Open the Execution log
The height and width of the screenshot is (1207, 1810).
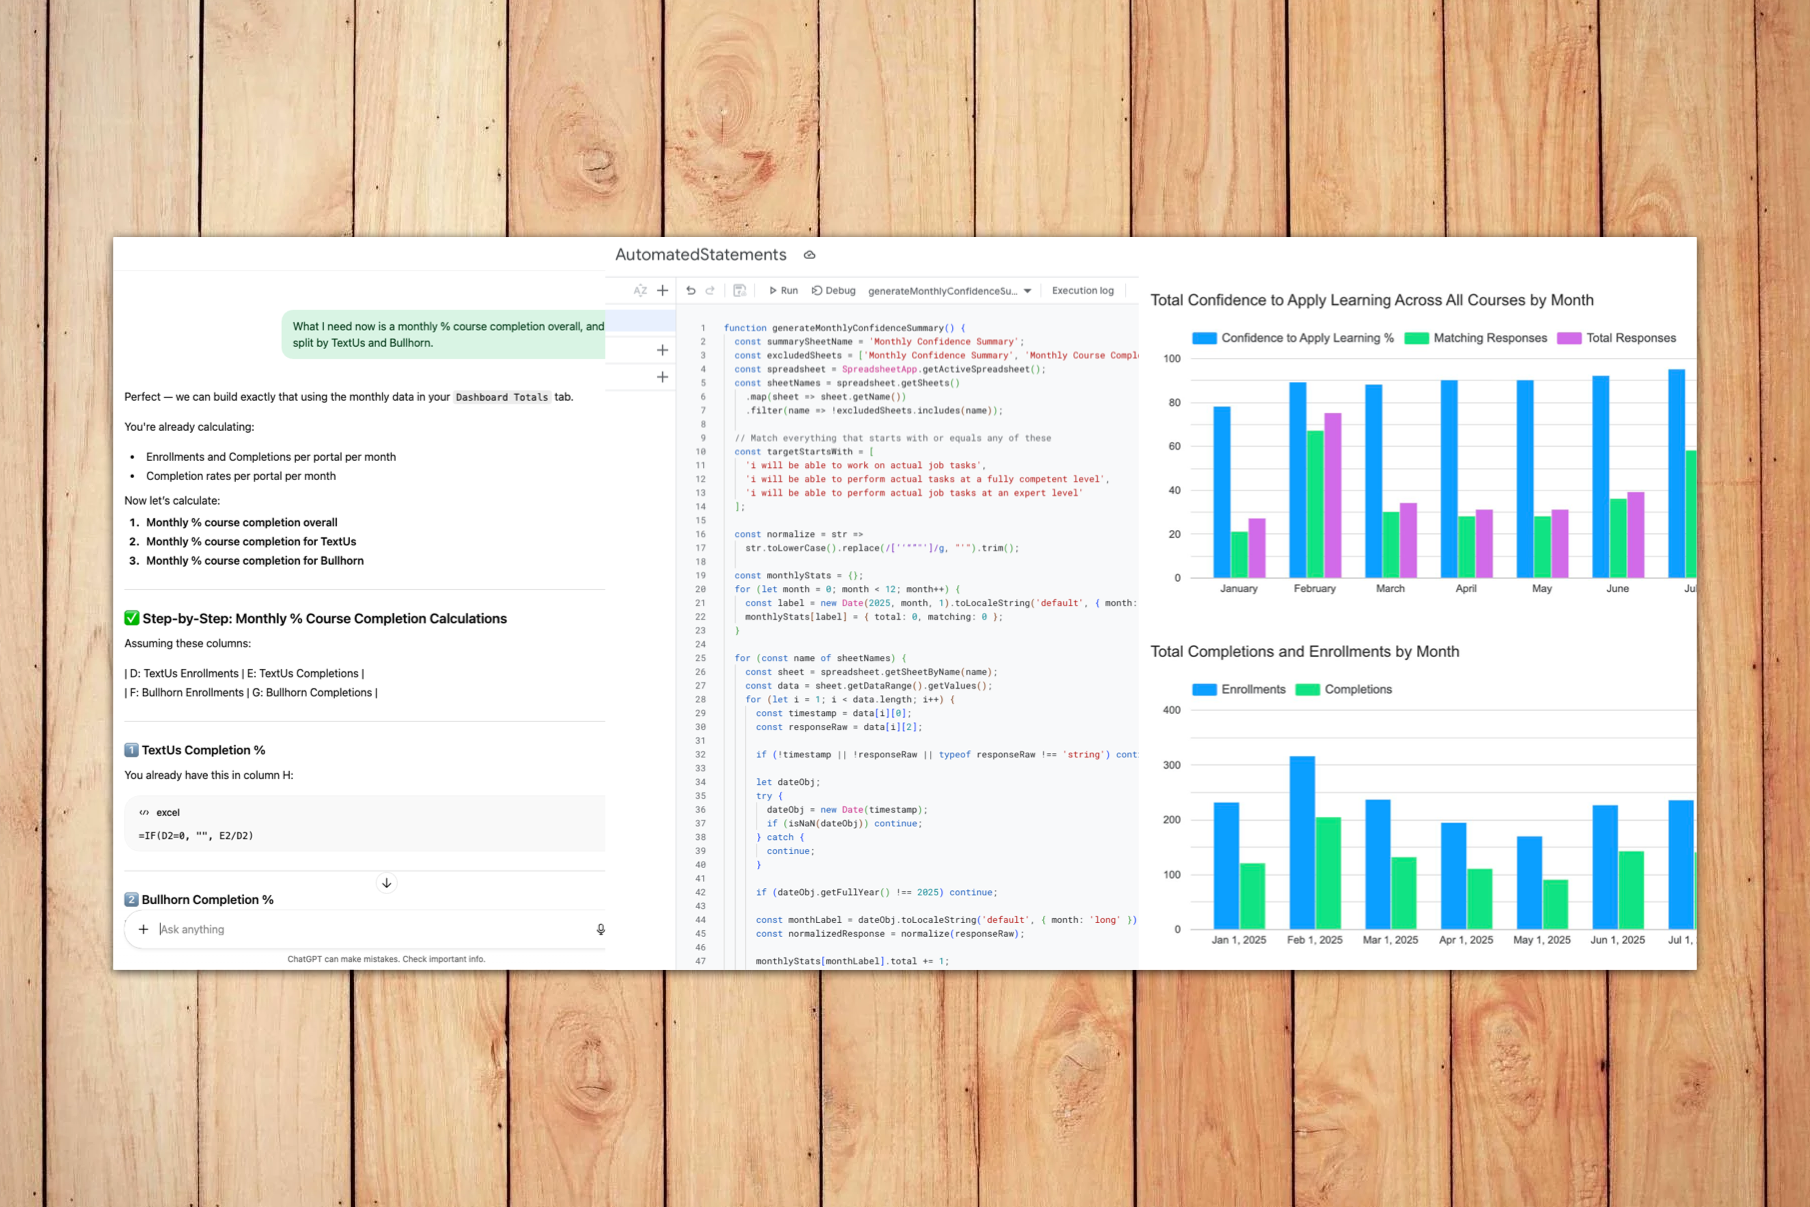[1083, 291]
